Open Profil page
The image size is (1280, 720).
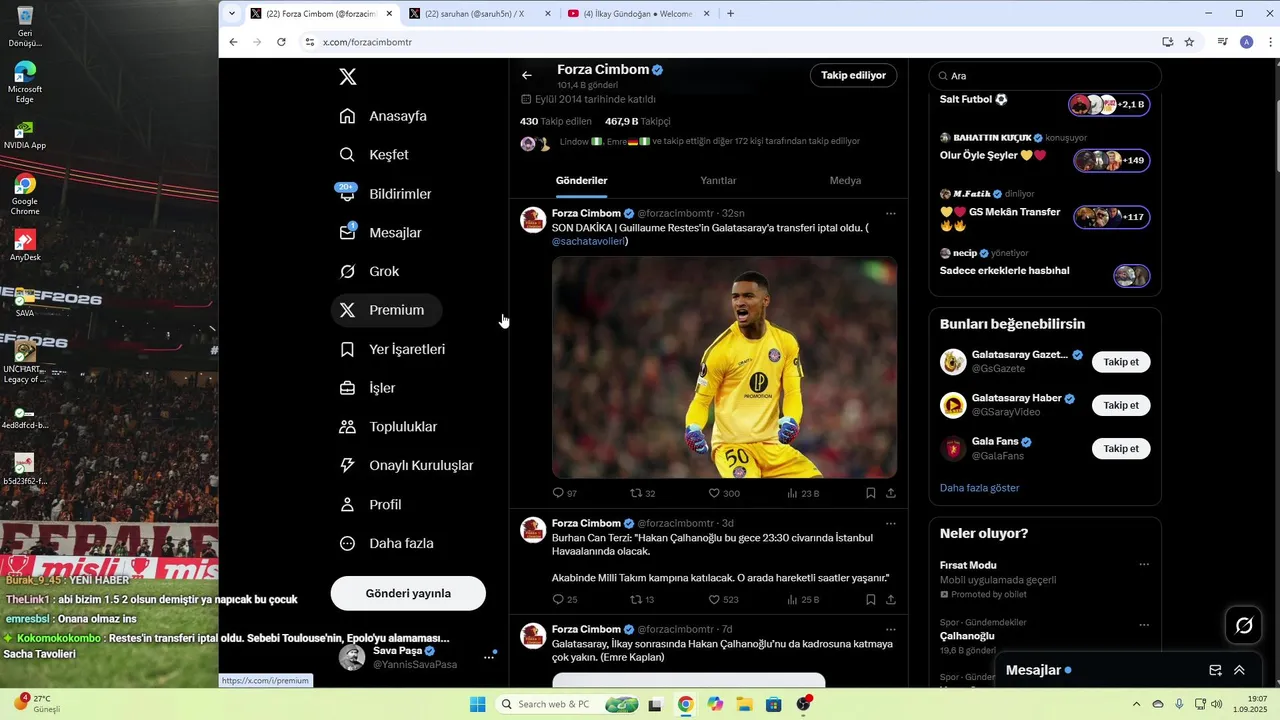[371, 505]
